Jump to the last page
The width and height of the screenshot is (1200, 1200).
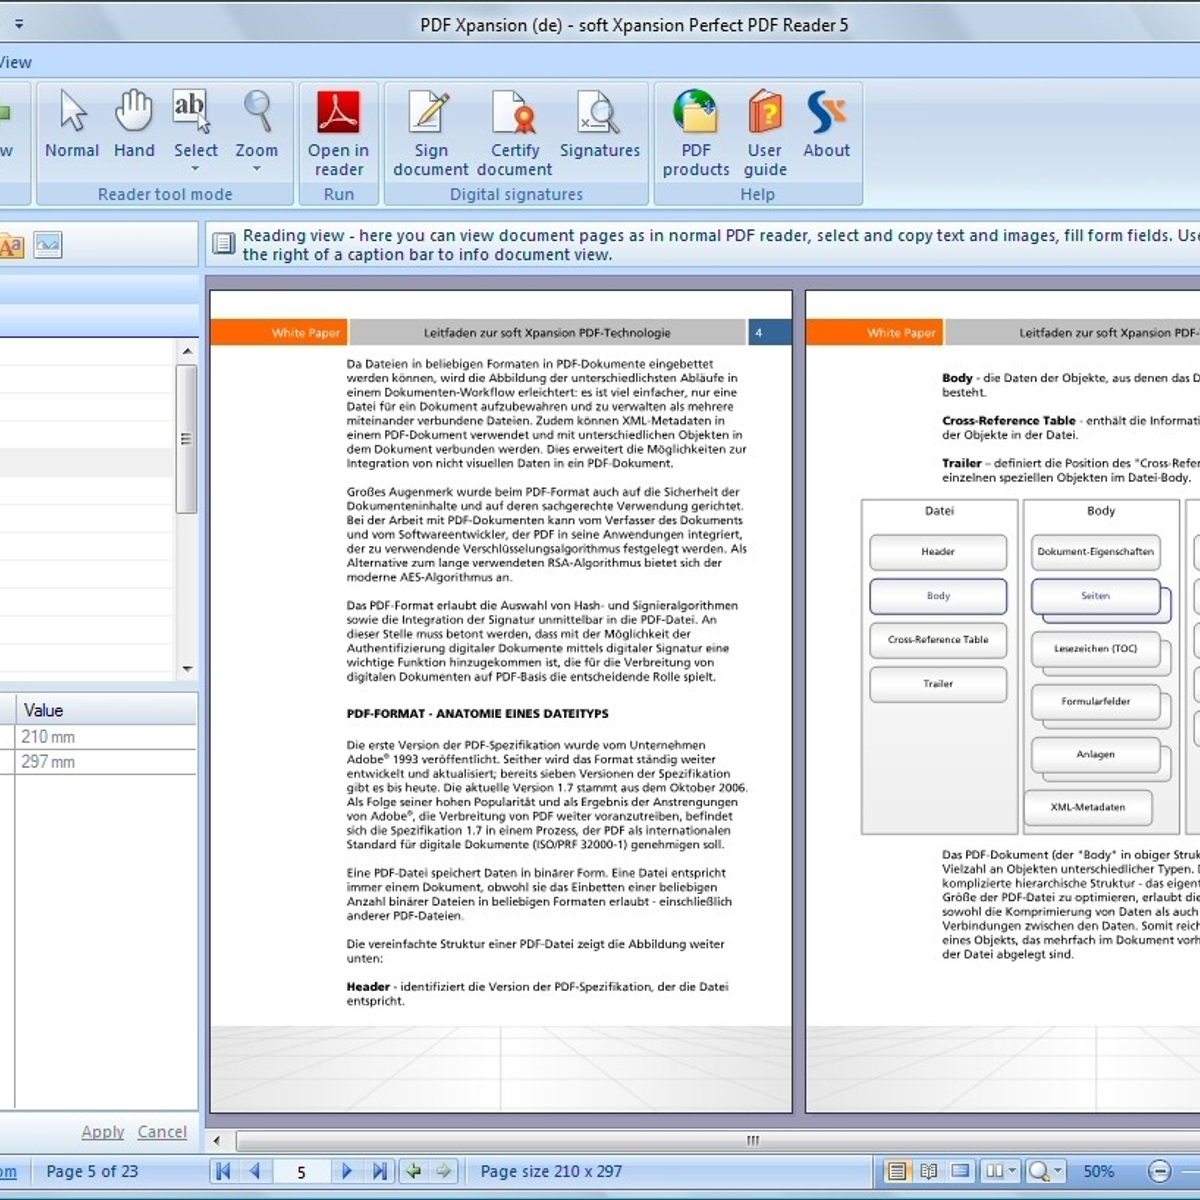(x=380, y=1171)
